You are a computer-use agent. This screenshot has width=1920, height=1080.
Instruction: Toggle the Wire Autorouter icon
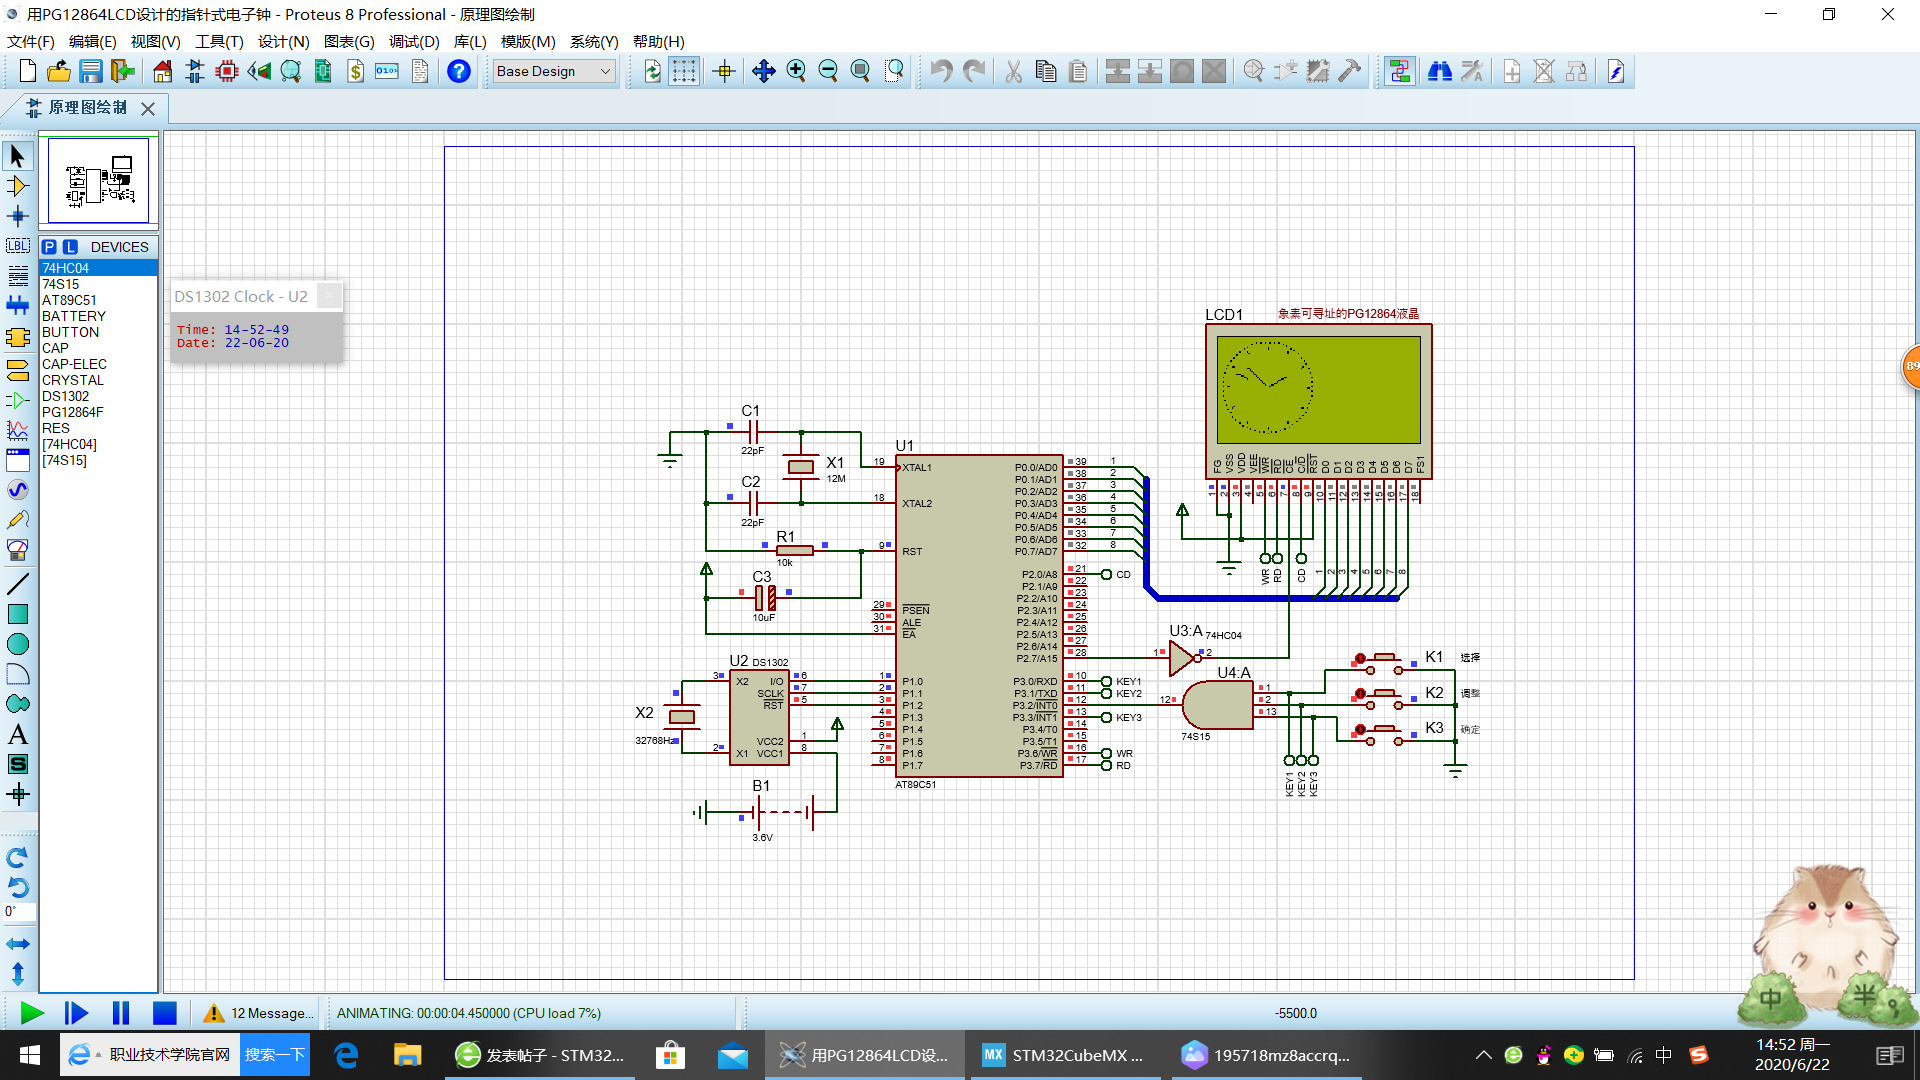click(1399, 71)
